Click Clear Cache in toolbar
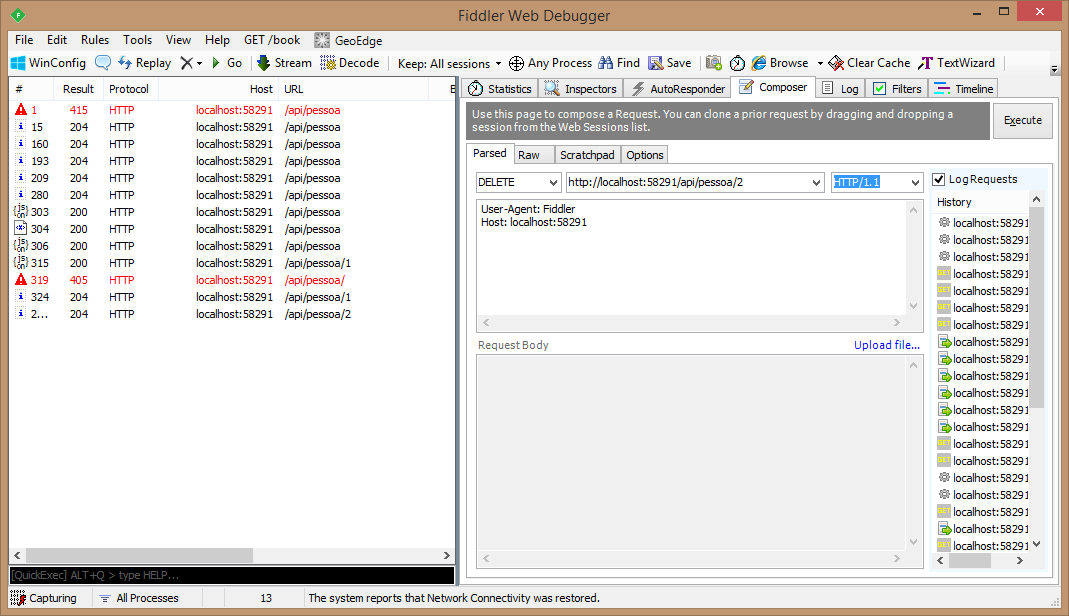 pyautogui.click(x=869, y=63)
